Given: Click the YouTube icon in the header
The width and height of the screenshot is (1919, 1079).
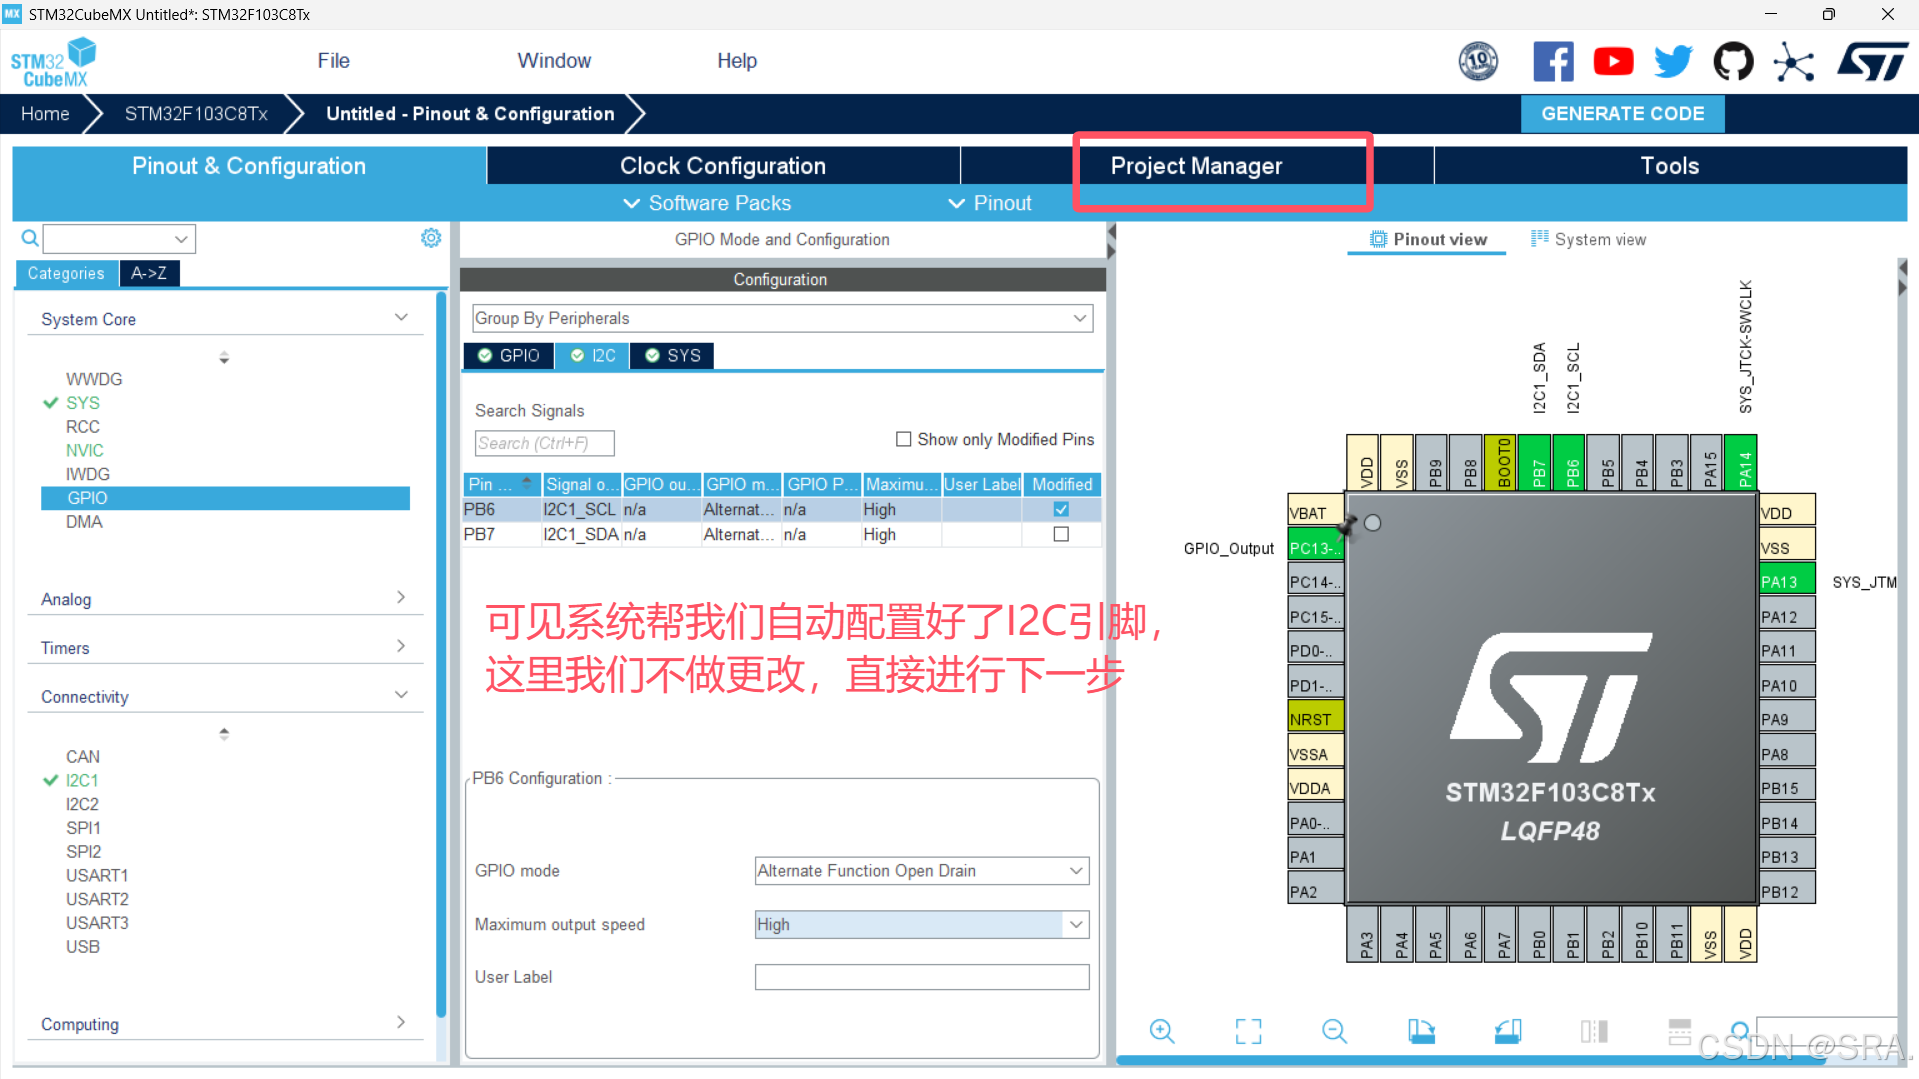Looking at the screenshot, I should click(x=1613, y=61).
